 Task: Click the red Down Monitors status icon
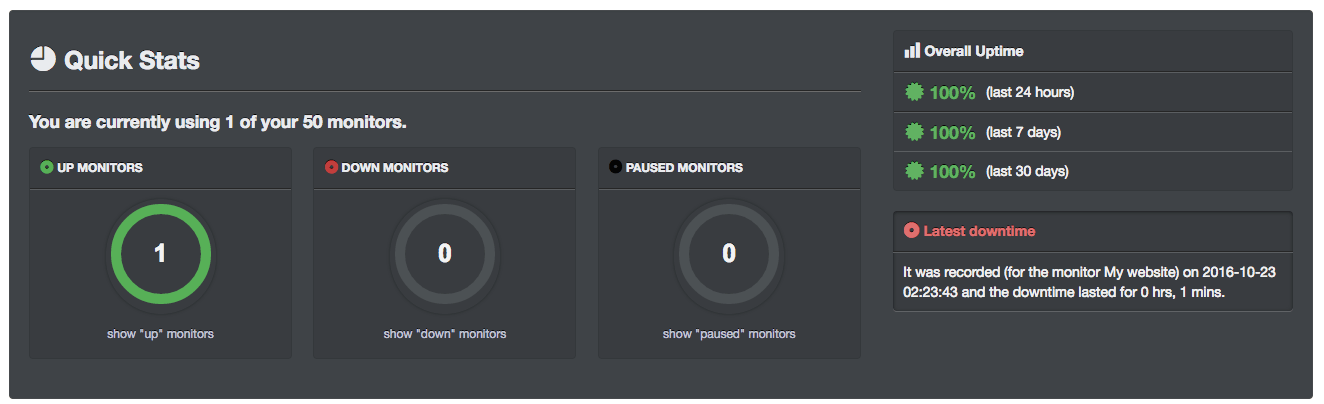pyautogui.click(x=331, y=167)
